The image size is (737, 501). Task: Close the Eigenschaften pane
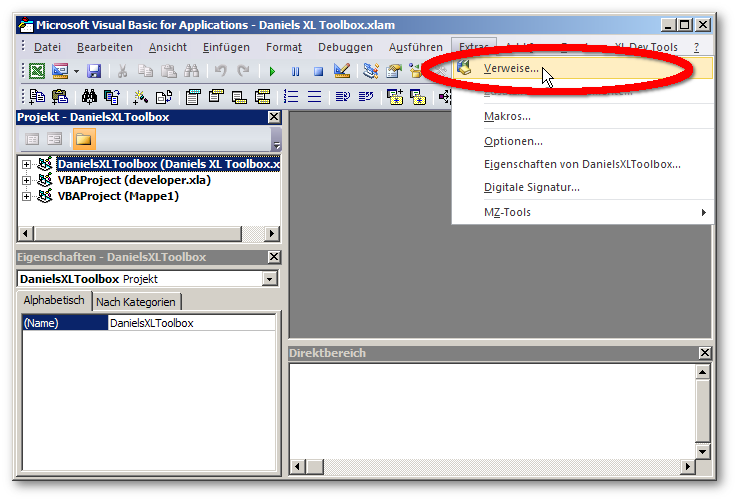[274, 257]
